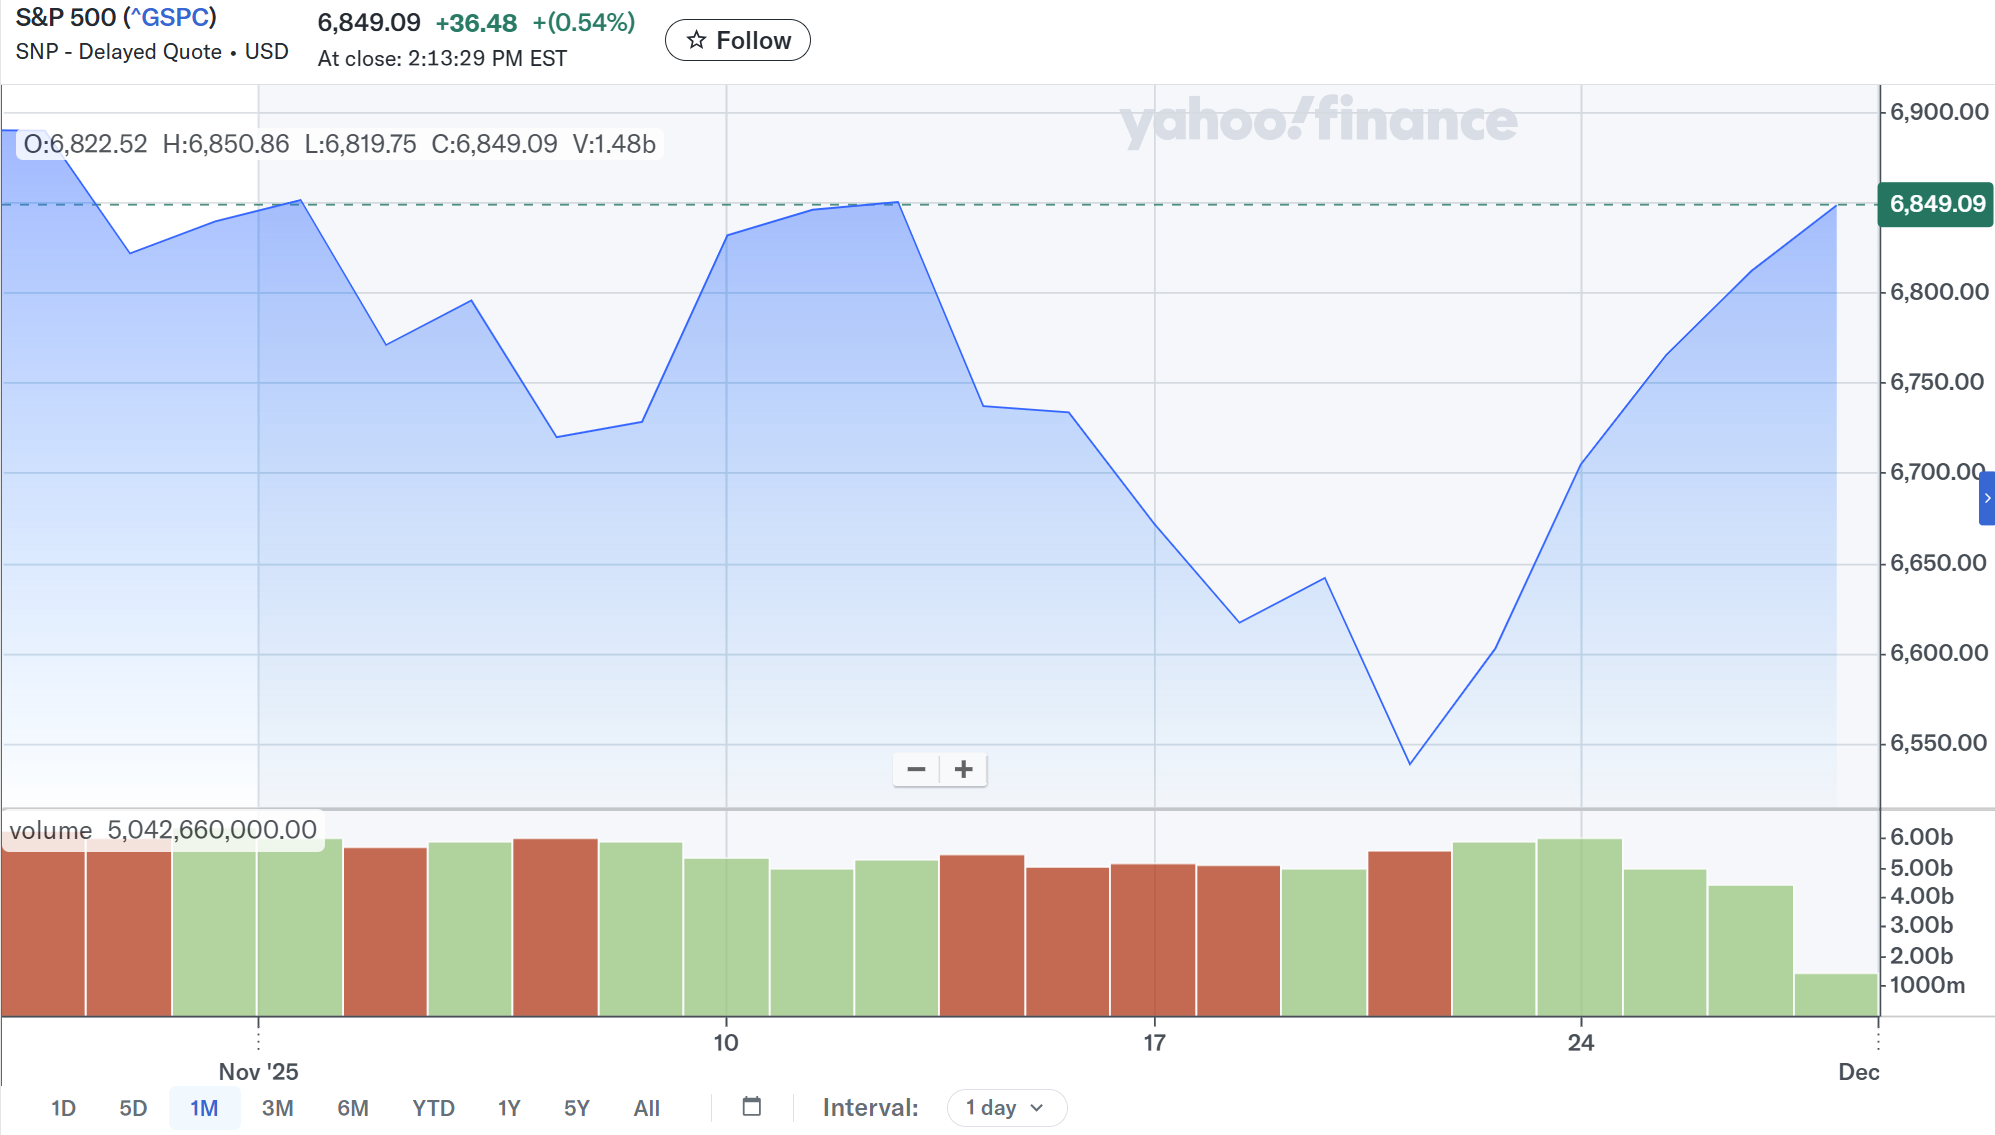Click the 24 date marker on axis

pyautogui.click(x=1580, y=1042)
